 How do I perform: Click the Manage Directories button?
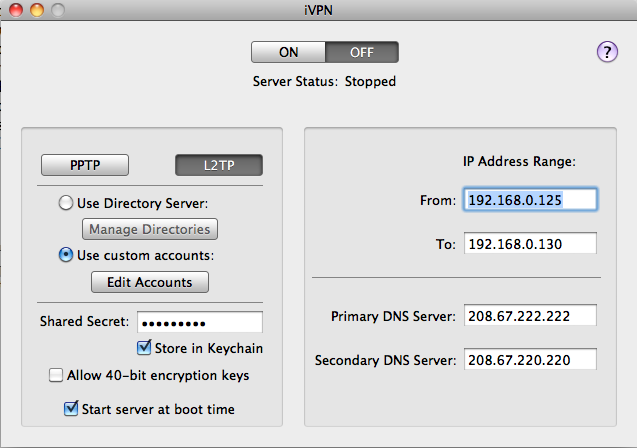click(150, 229)
